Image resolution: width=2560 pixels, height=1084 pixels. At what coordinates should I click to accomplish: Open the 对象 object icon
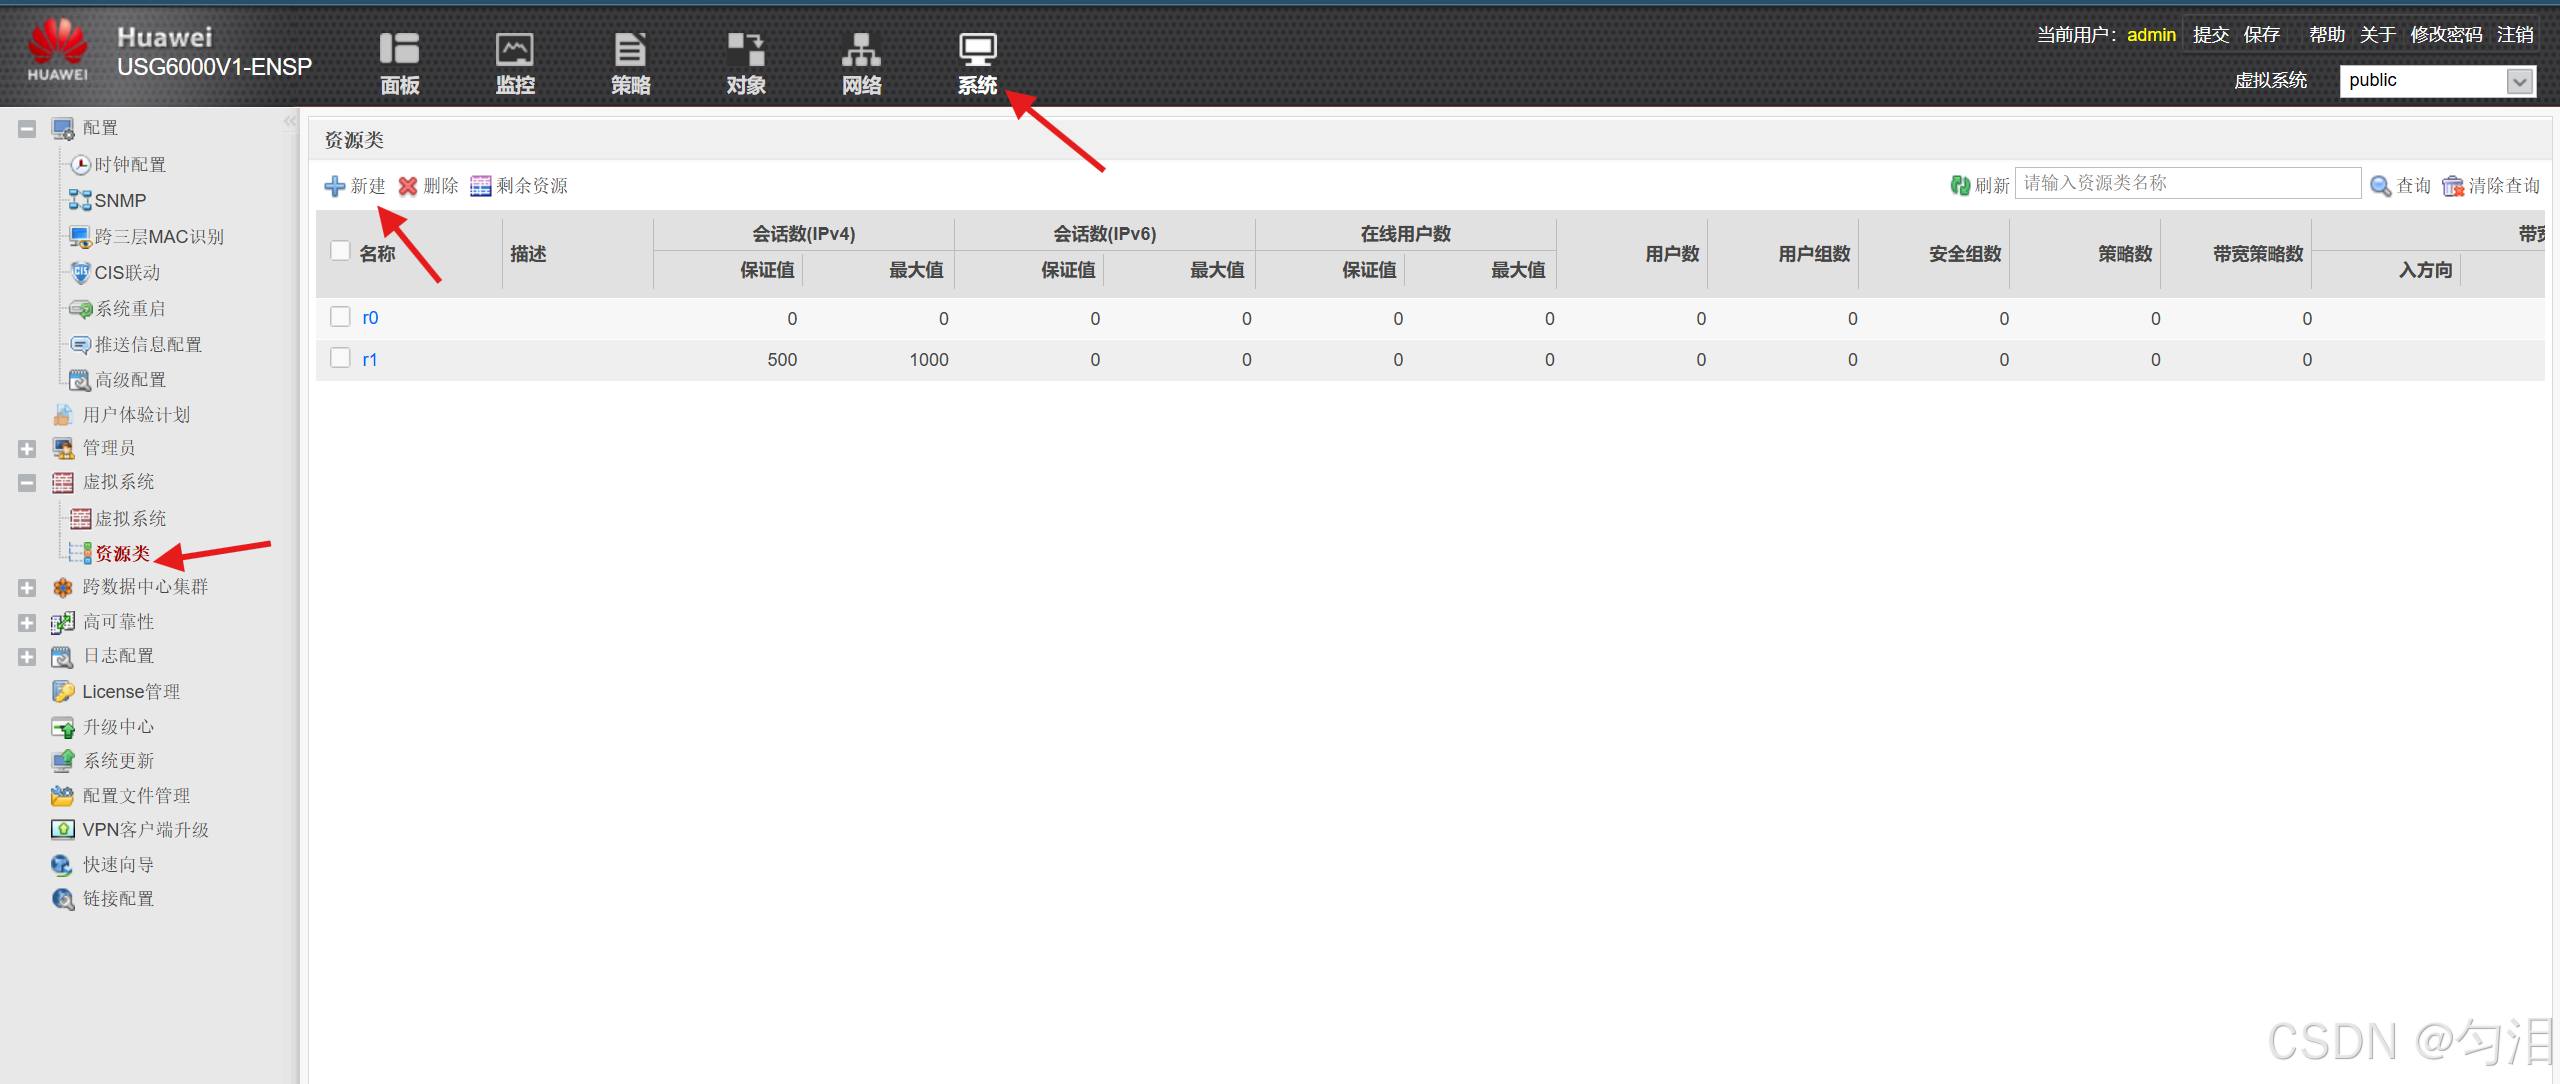coord(746,49)
